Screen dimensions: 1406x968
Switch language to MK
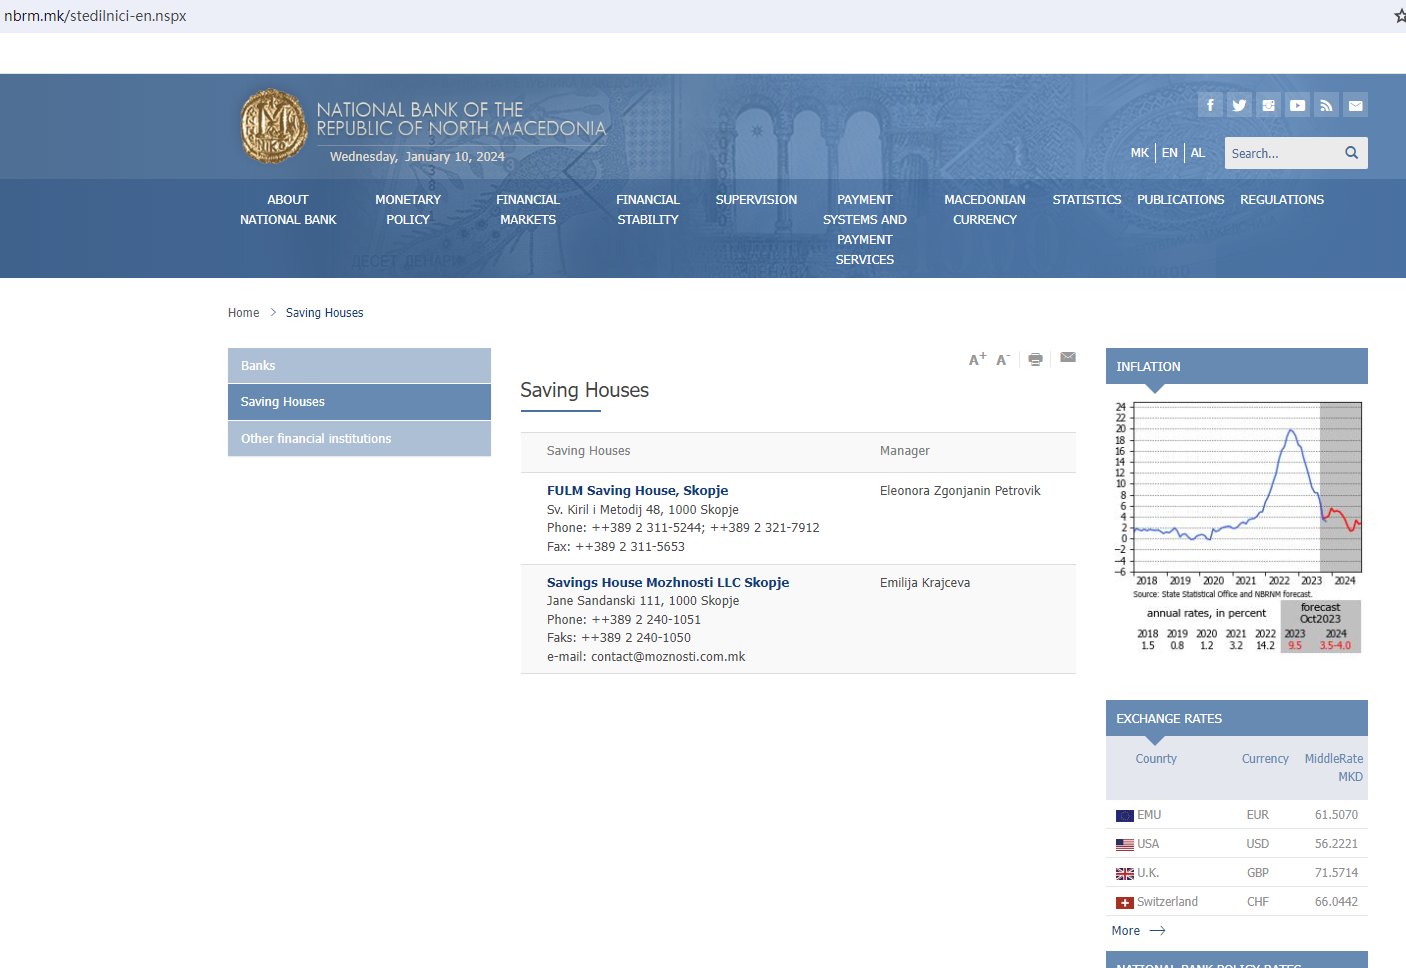[1139, 153]
